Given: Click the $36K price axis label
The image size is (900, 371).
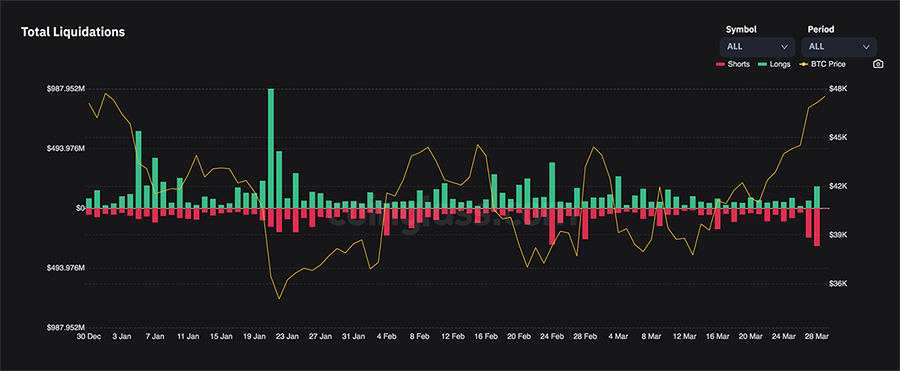Looking at the screenshot, I should tap(838, 284).
